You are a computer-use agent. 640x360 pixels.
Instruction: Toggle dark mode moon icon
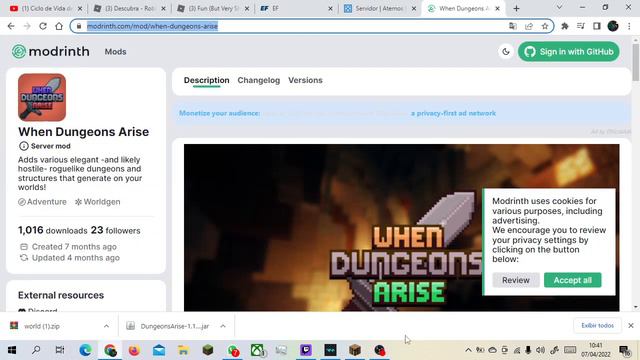(506, 52)
